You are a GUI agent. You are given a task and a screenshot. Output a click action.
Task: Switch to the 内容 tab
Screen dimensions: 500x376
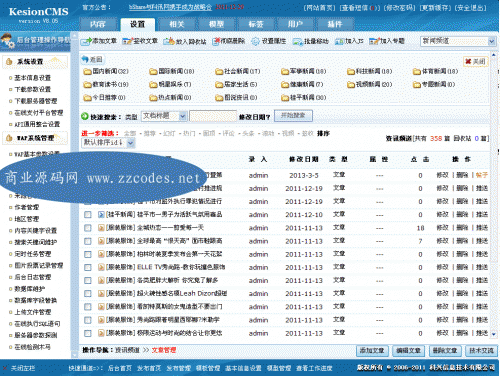point(98,24)
